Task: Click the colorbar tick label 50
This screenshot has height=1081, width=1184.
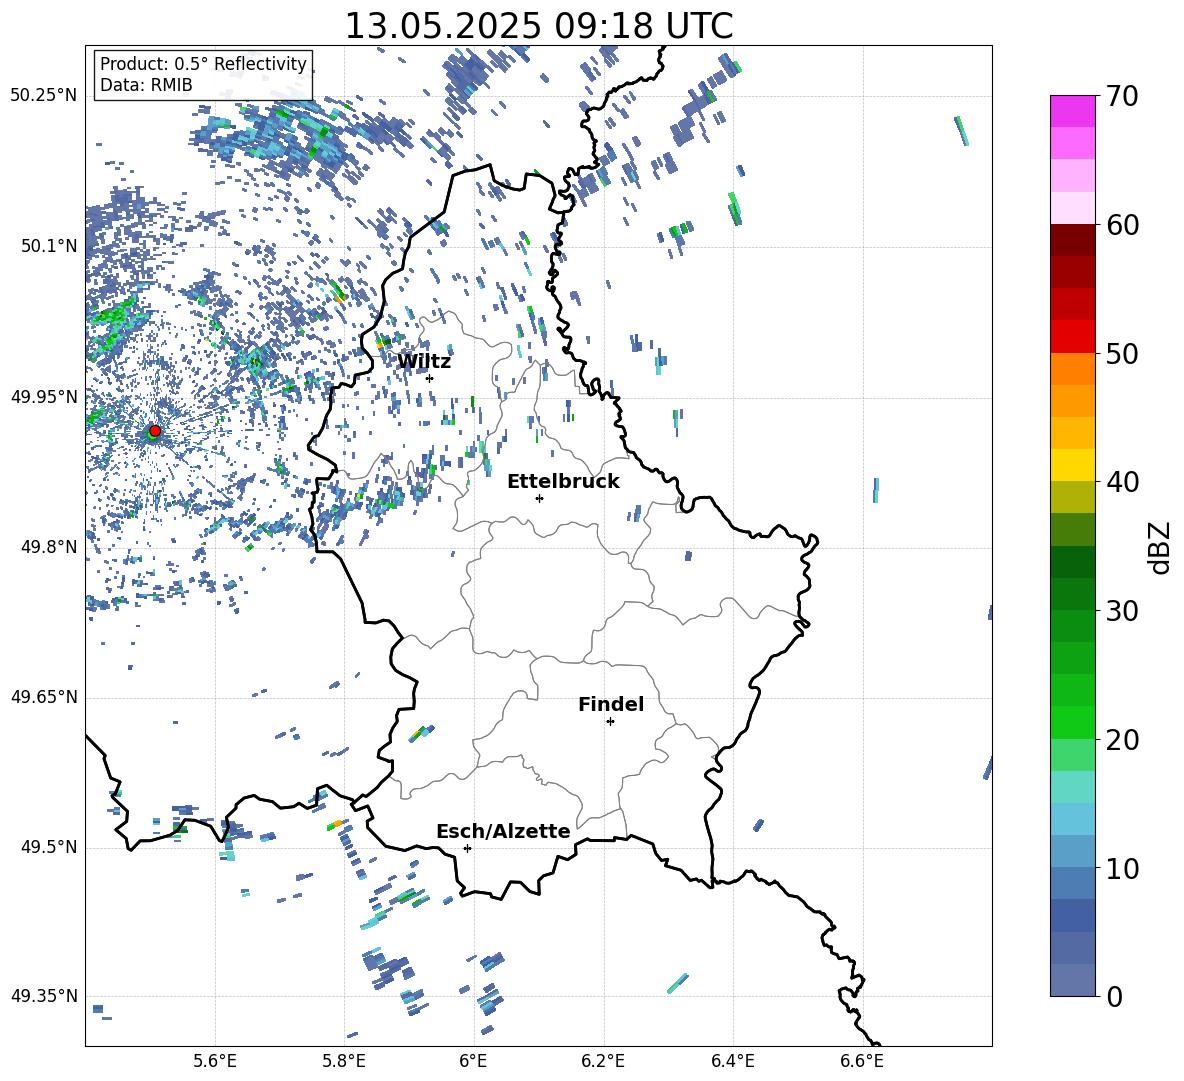Action: [x=1122, y=354]
